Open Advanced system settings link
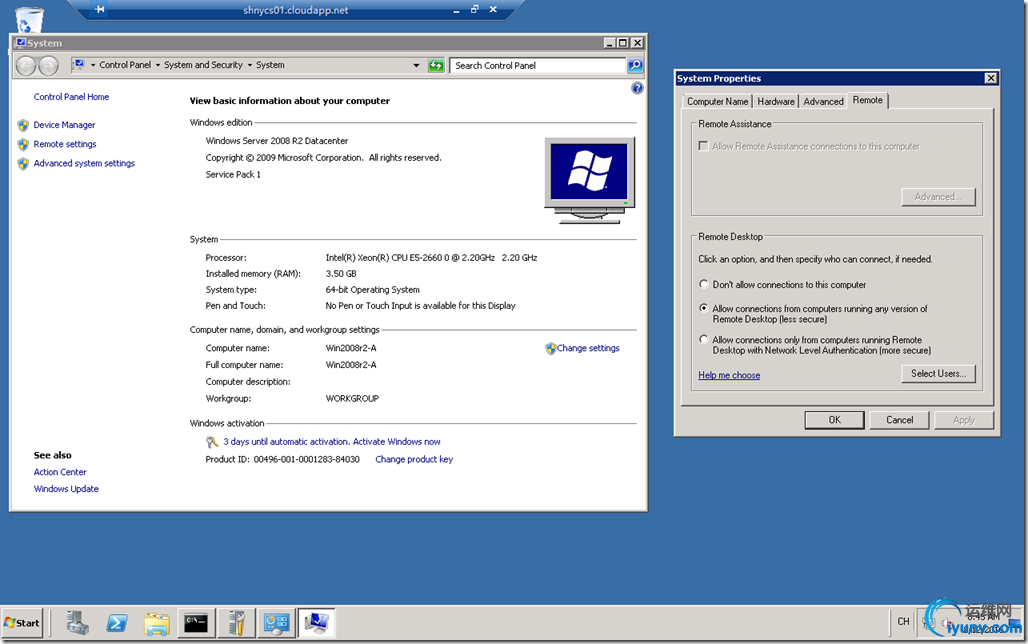This screenshot has height=644, width=1028. point(84,163)
